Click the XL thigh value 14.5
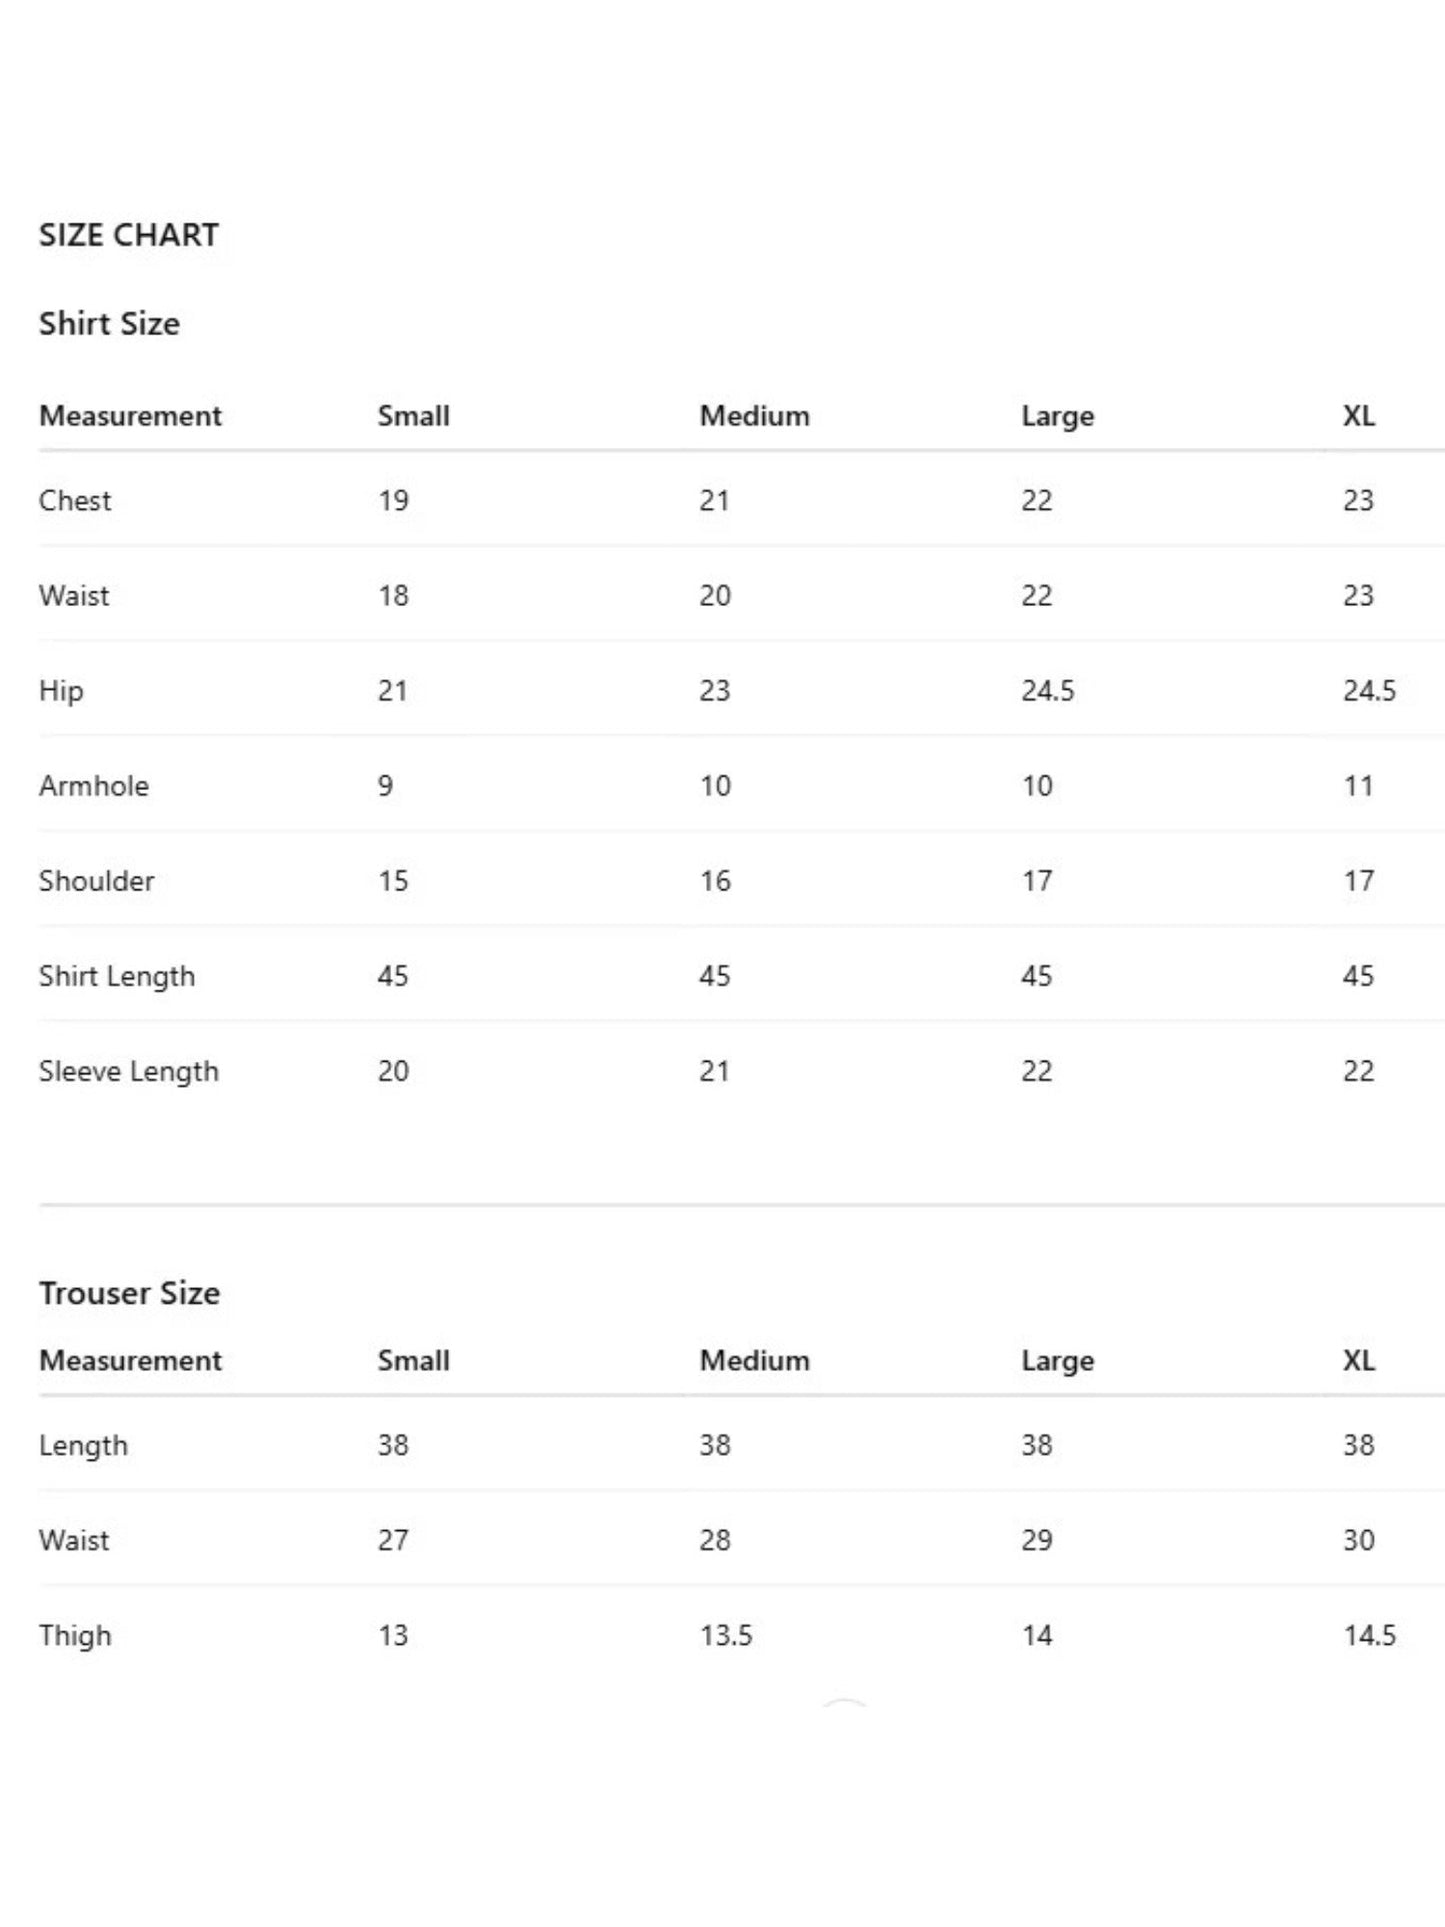The height and width of the screenshot is (1927, 1445). (1369, 1635)
